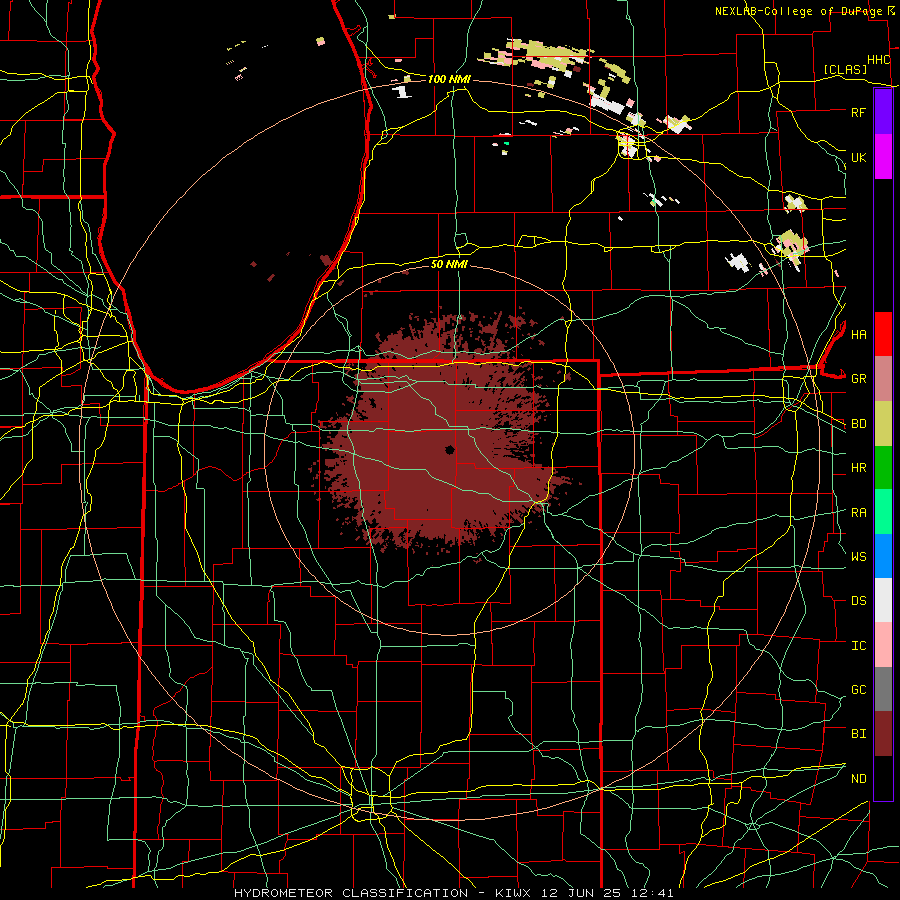Click the RA legend label text
The width and height of the screenshot is (900, 900).
[x=858, y=512]
